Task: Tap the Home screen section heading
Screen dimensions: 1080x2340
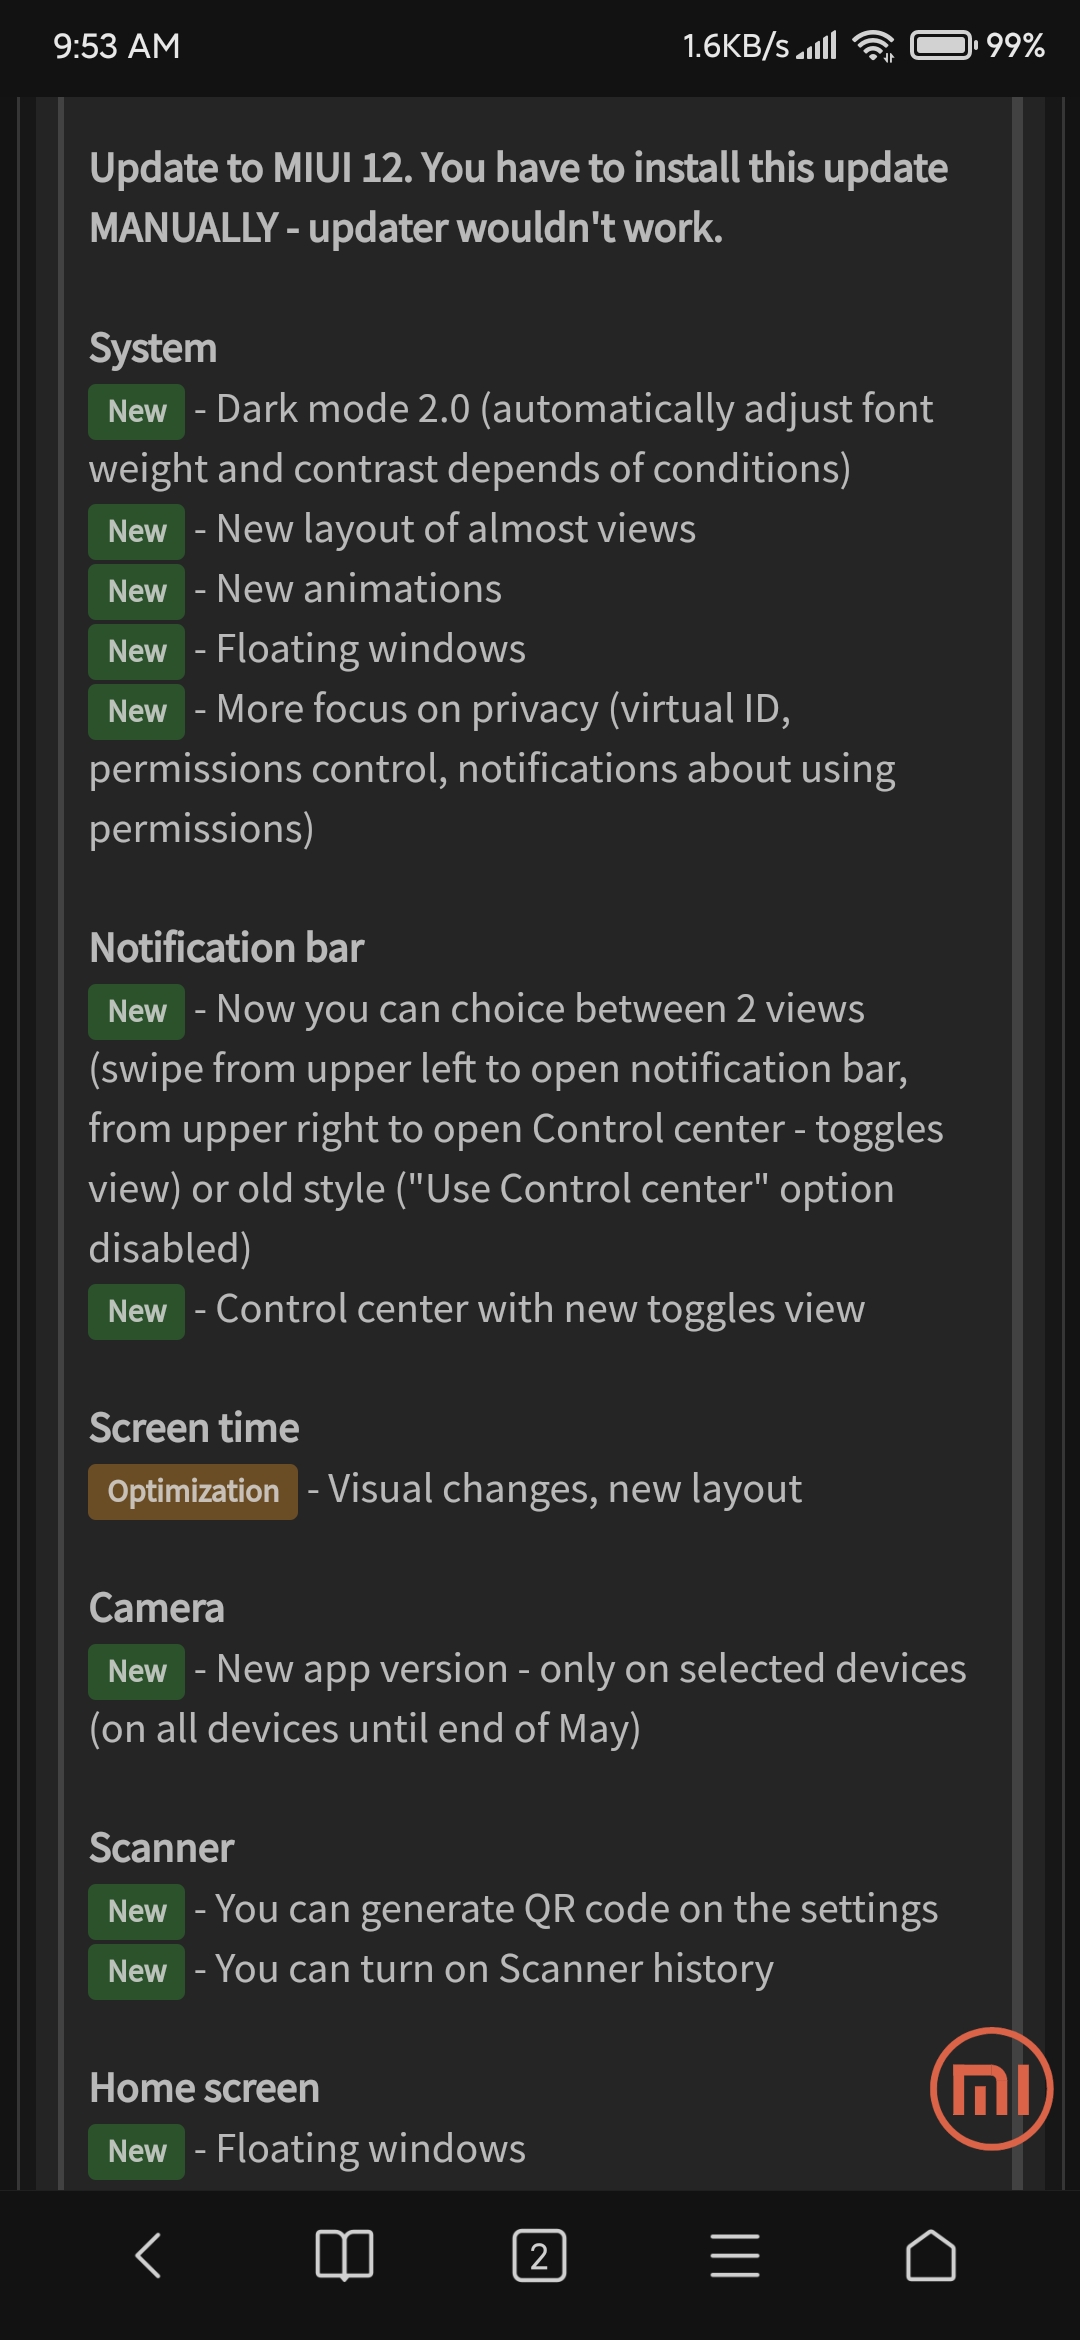Action: [x=205, y=2088]
